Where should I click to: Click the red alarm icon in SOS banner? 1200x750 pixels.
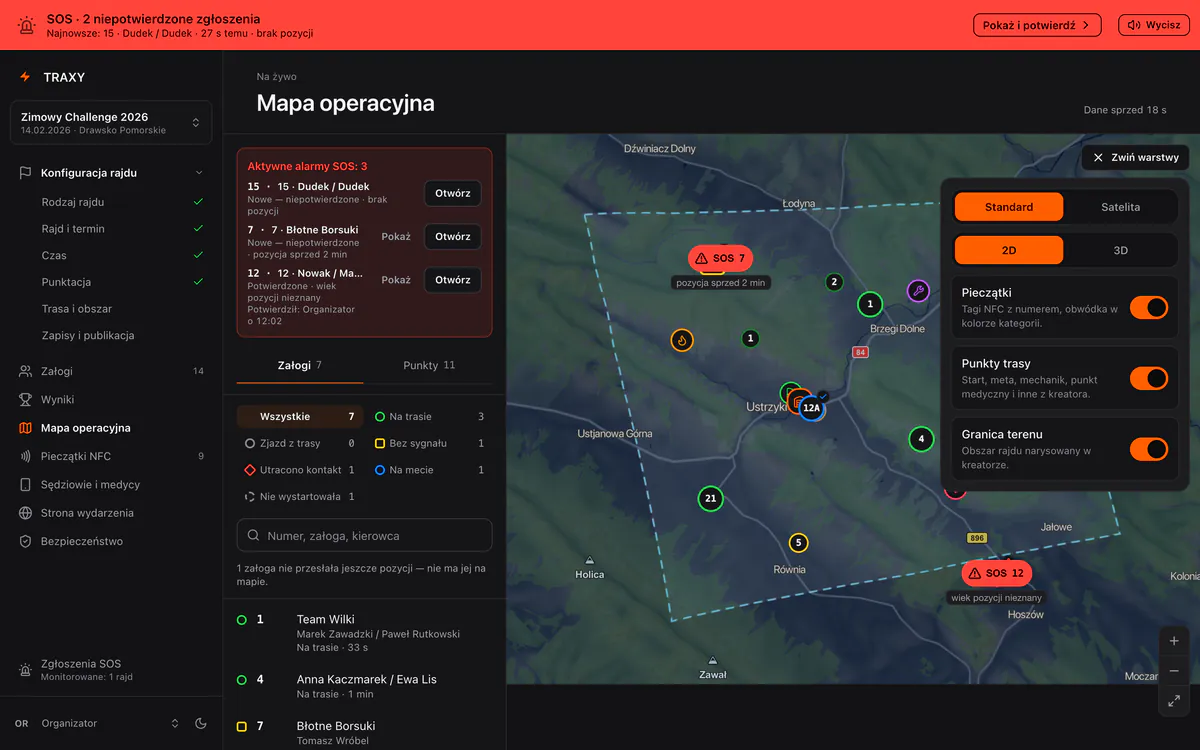coord(26,26)
